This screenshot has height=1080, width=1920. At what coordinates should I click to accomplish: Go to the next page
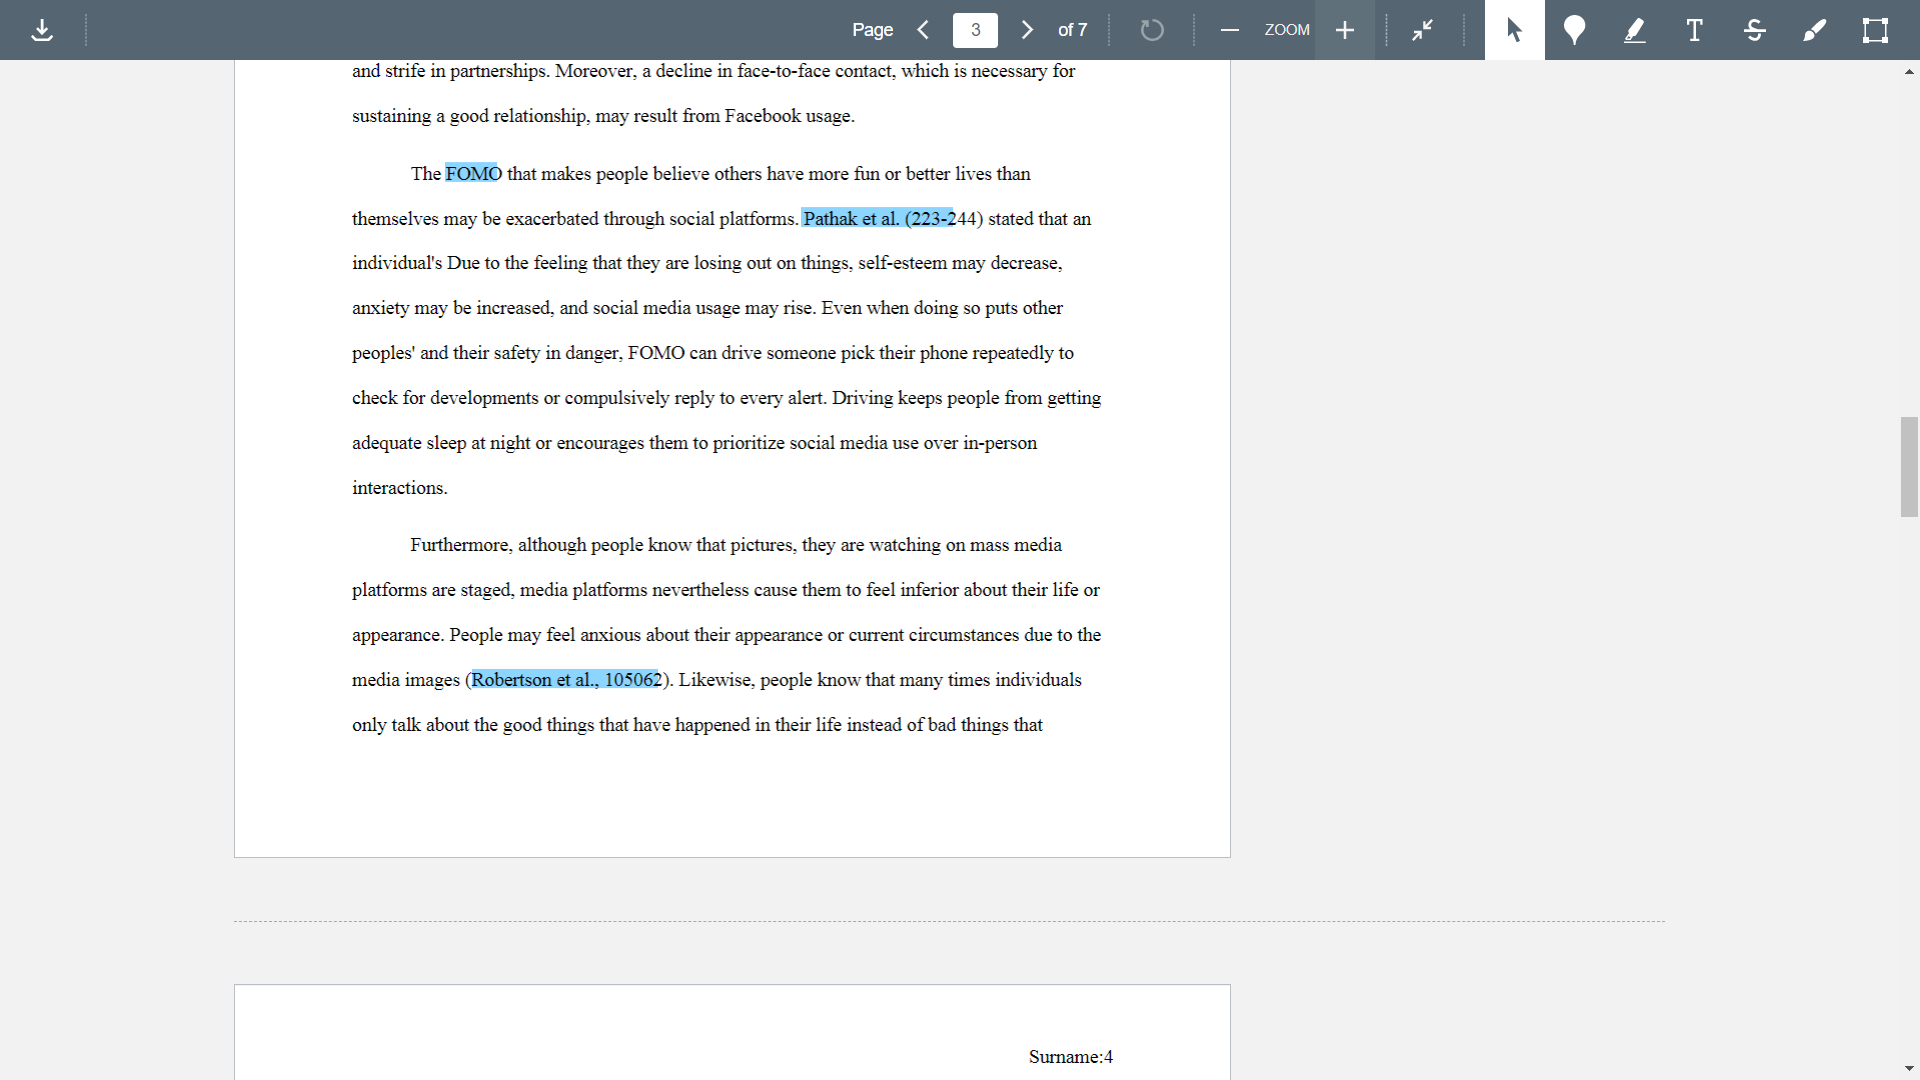point(1027,30)
